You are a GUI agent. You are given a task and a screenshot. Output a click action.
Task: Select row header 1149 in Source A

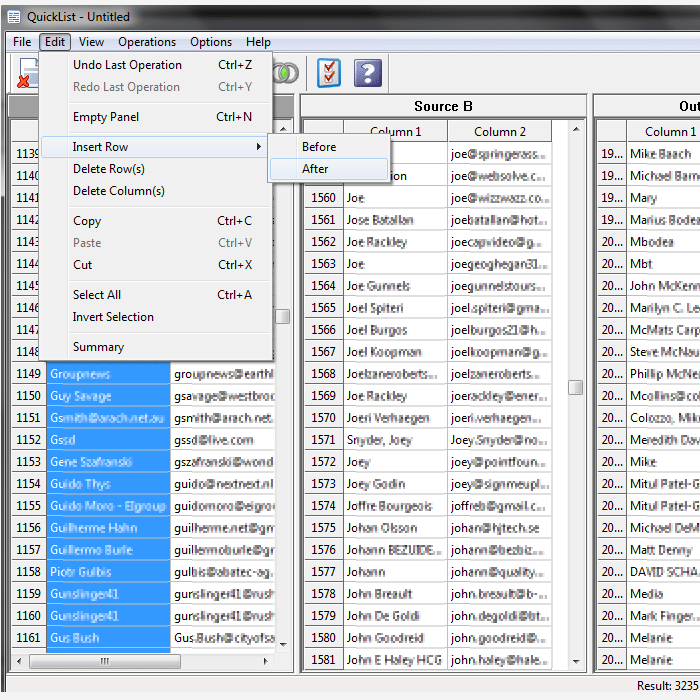point(29,374)
